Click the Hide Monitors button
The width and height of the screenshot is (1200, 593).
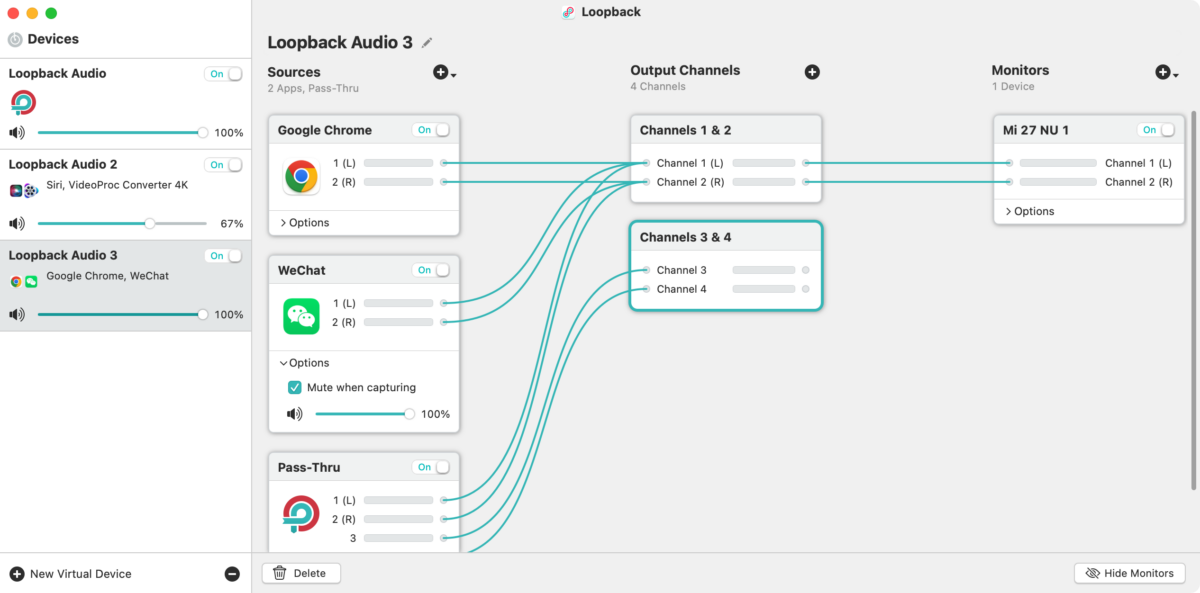(x=1130, y=573)
